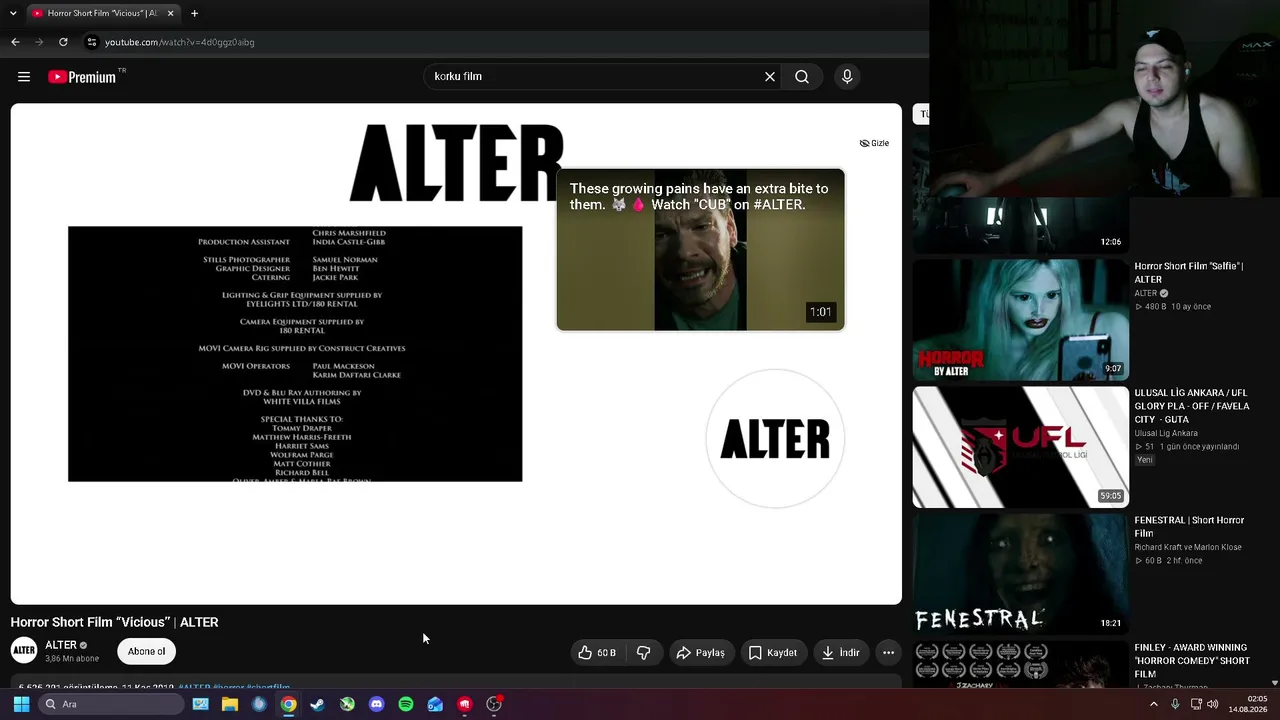Image resolution: width=1280 pixels, height=720 pixels.
Task: Open "Richard Kraft ve Marlon Klose" channel link
Action: [x=1188, y=547]
